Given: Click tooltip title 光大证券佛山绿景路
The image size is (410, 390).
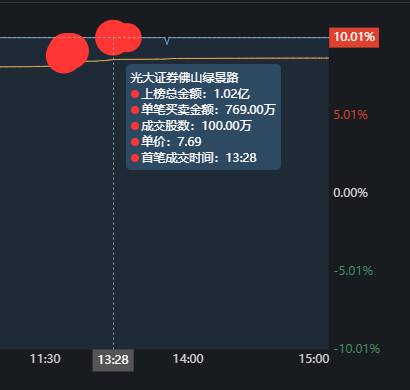Looking at the screenshot, I should (184, 78).
